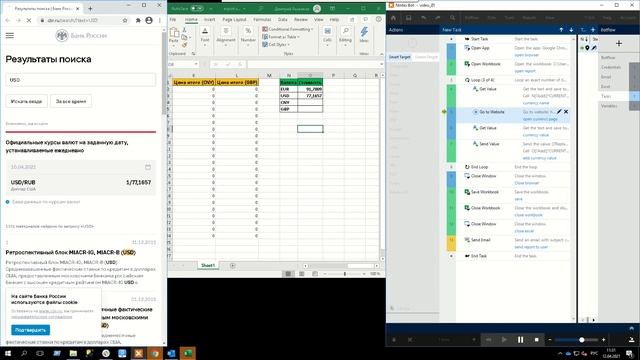This screenshot has width=640, height=360.
Task: Move action up with the up arrow
Action: pos(561,30)
